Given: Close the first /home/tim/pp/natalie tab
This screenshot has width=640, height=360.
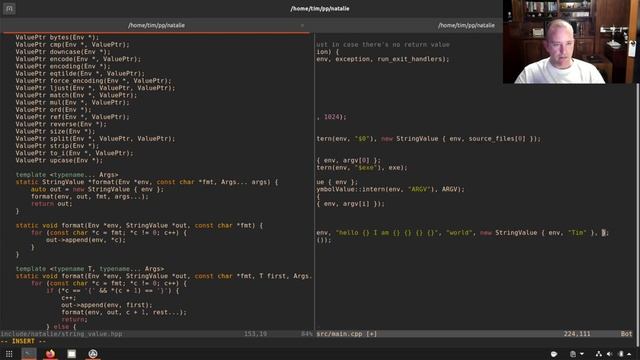Looking at the screenshot, I should [x=302, y=25].
